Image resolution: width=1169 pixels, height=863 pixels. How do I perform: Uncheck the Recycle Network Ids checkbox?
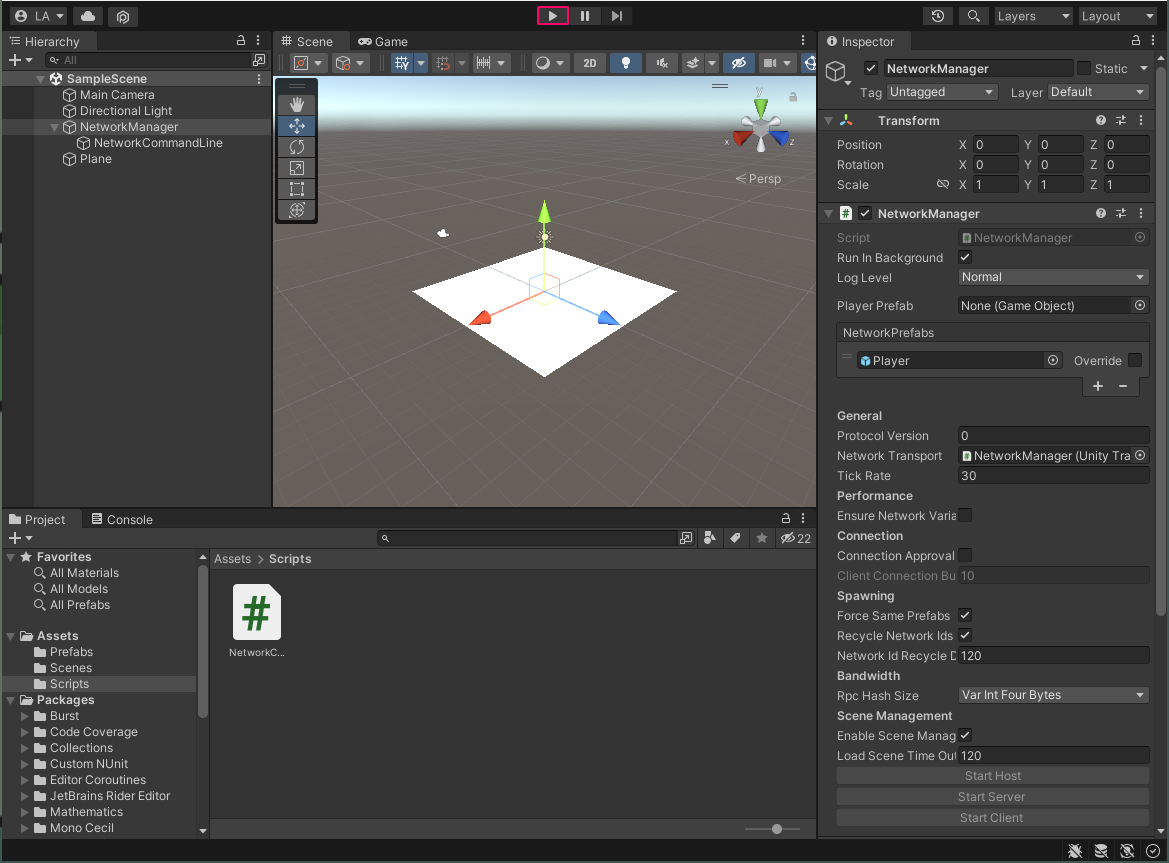[x=965, y=635]
